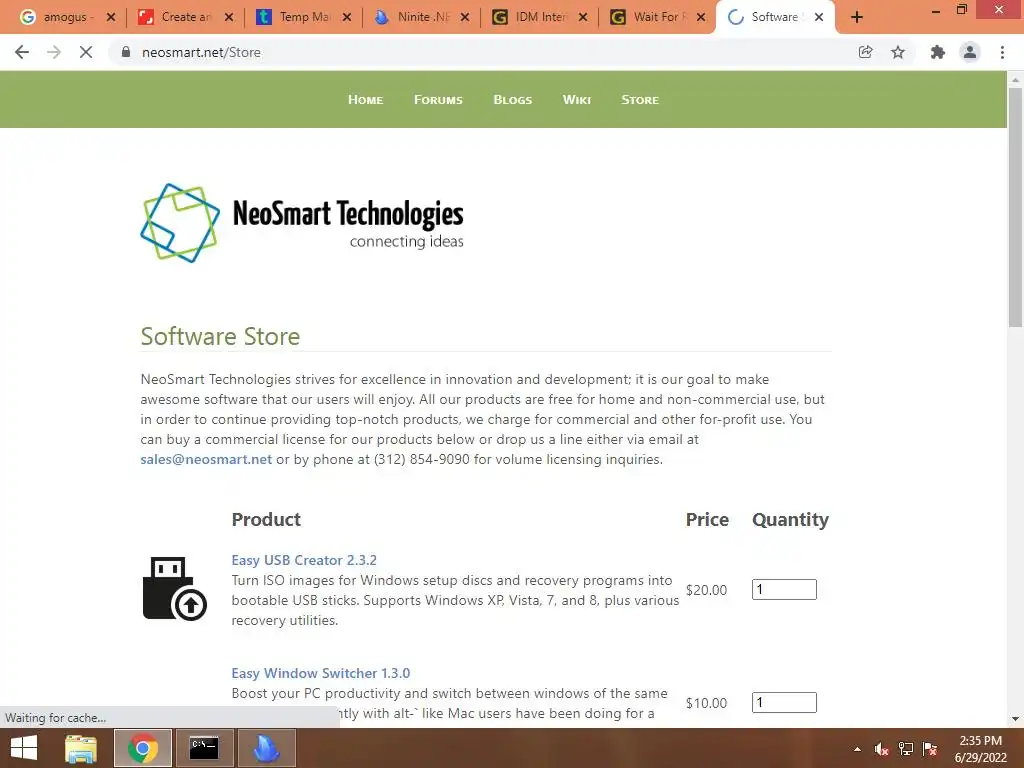
Task: Open a new tab with plus button
Action: (x=857, y=18)
